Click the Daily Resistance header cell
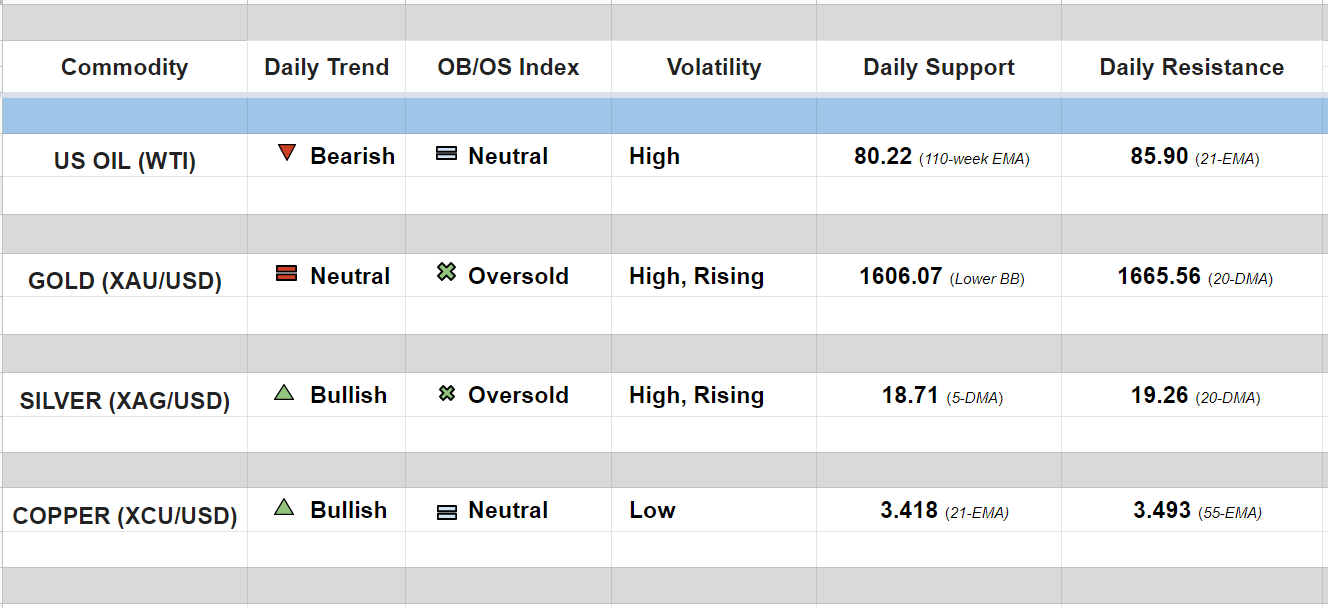 click(x=1191, y=67)
